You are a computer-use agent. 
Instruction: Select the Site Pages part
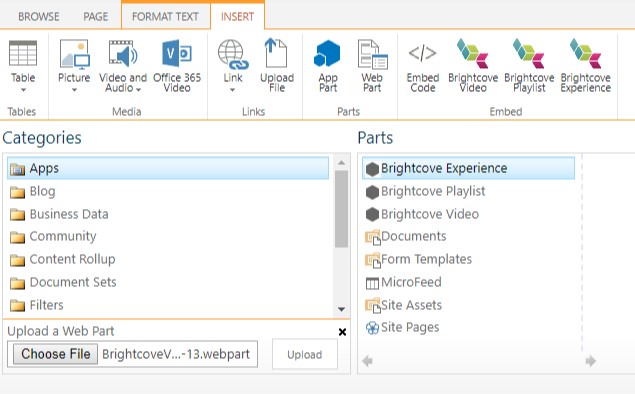point(410,327)
